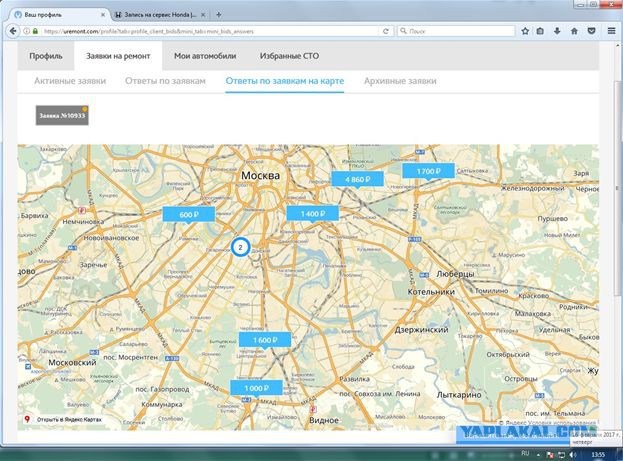Open the 1 600 ₽ offer marker

click(265, 340)
